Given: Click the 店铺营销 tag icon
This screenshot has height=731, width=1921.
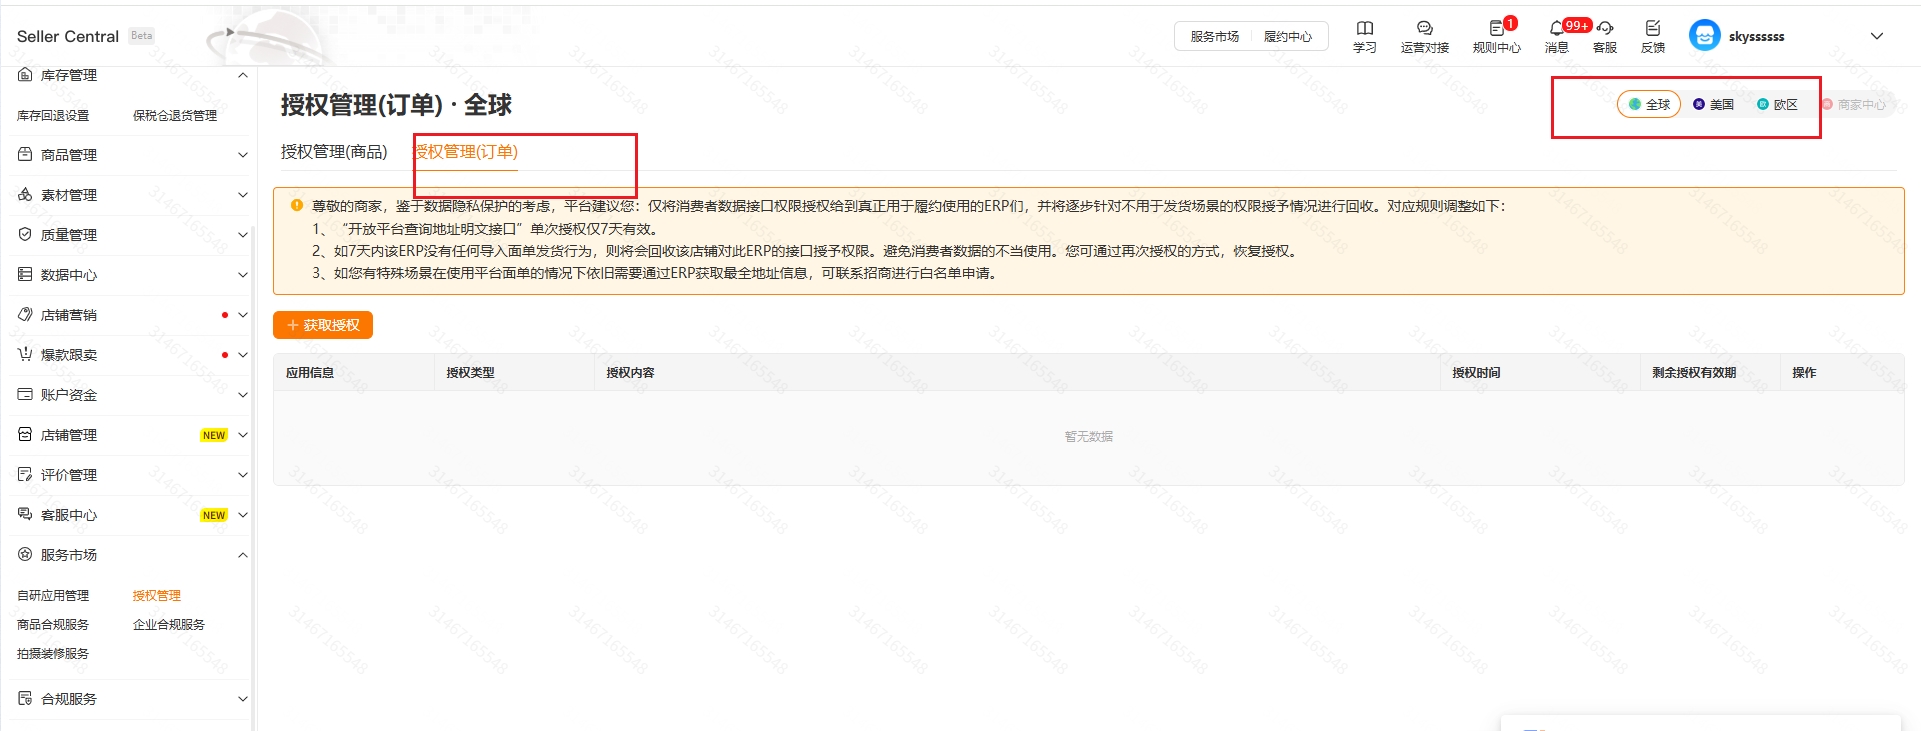Looking at the screenshot, I should pos(25,315).
